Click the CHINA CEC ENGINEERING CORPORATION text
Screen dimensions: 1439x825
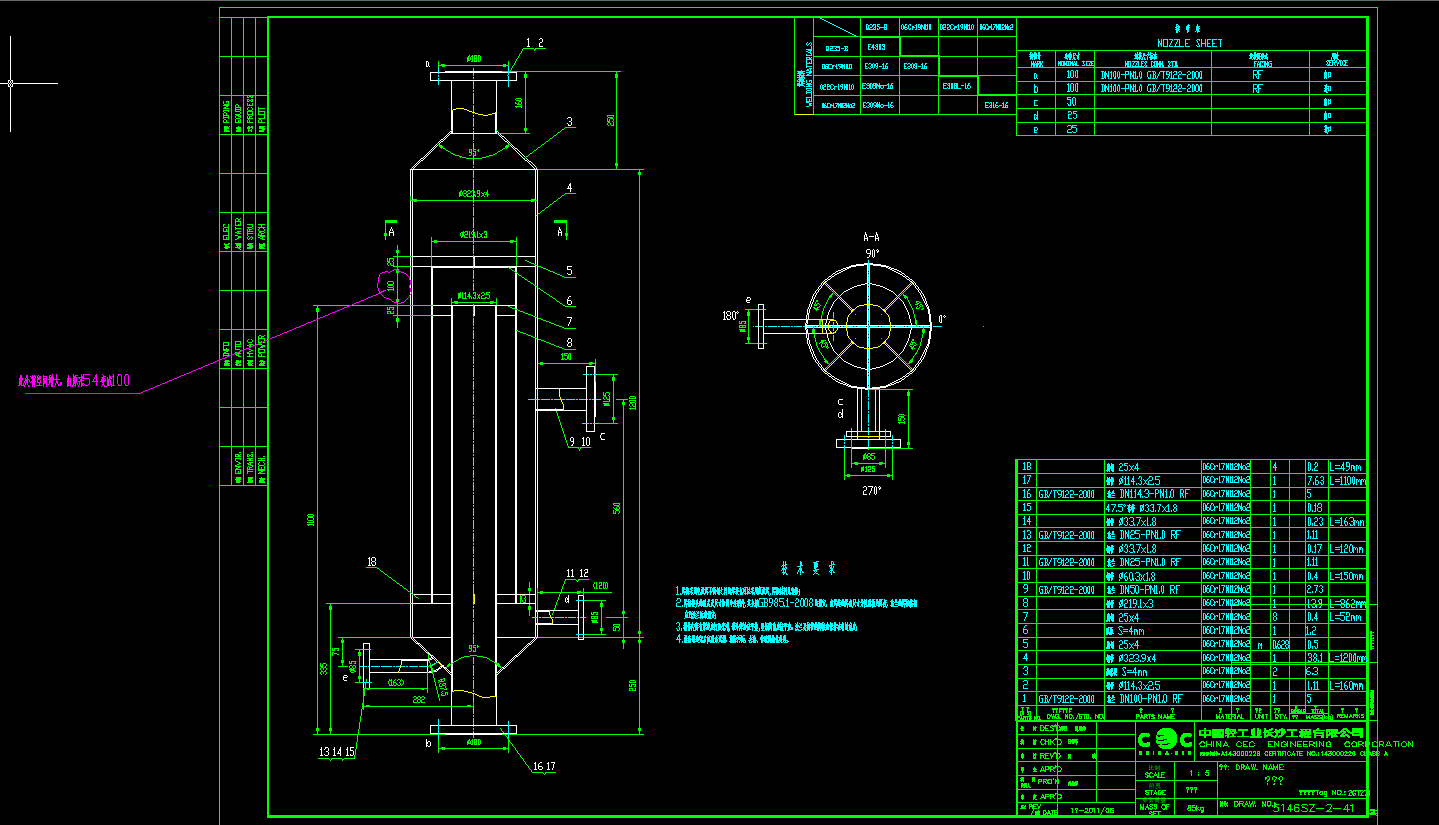tap(1305, 744)
